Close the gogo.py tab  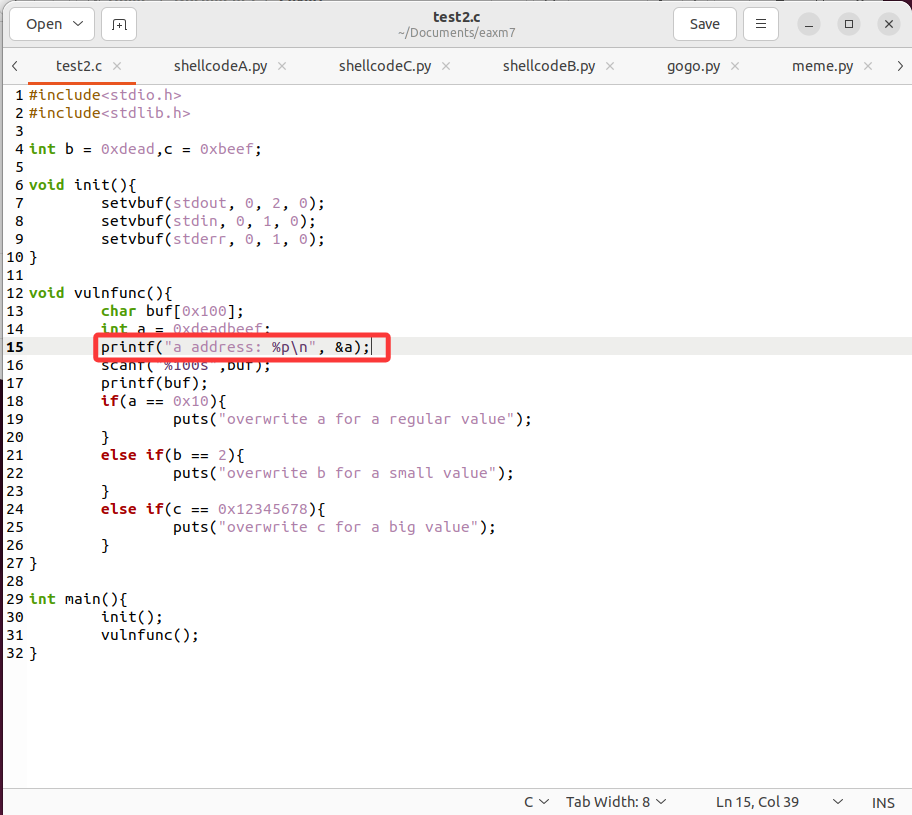click(x=736, y=66)
